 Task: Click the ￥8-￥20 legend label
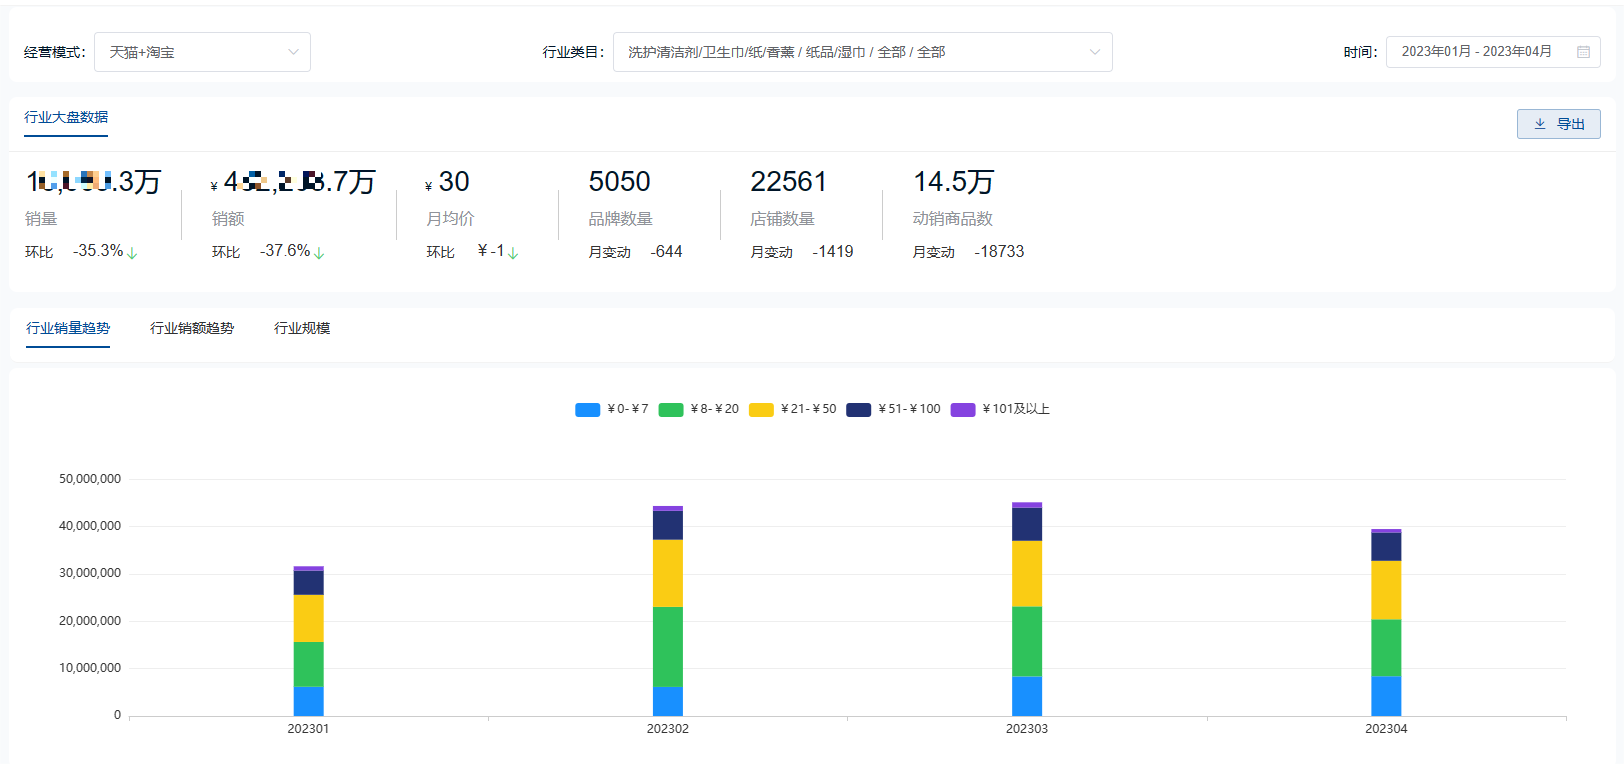click(x=714, y=409)
